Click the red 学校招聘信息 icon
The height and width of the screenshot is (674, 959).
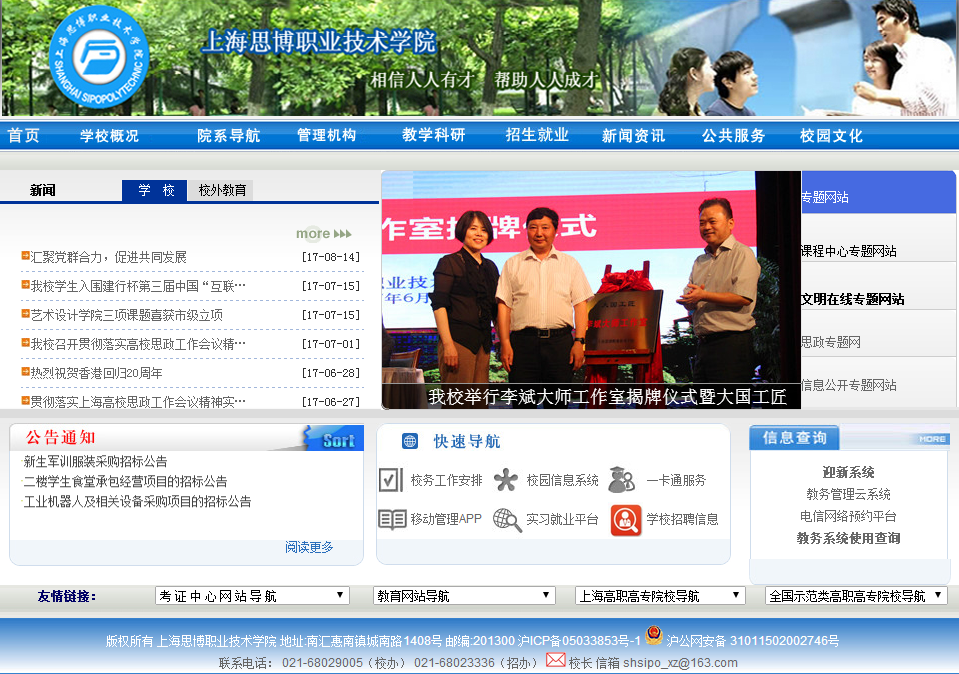(626, 520)
